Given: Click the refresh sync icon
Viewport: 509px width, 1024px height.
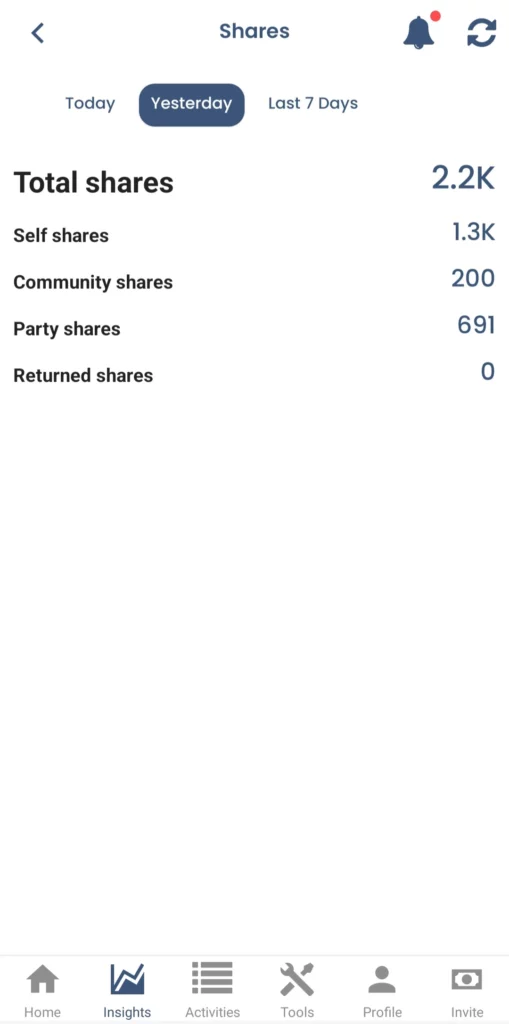Looking at the screenshot, I should [x=482, y=33].
